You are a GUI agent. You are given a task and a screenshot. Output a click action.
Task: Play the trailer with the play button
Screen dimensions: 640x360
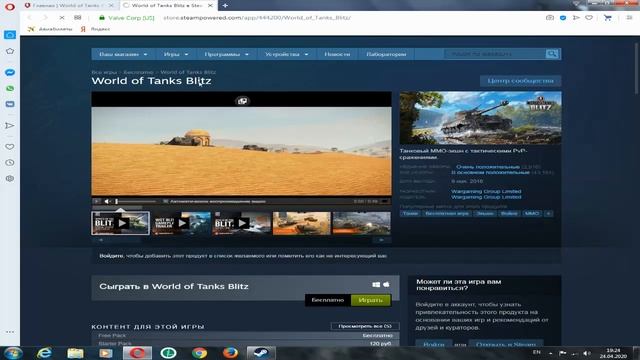[x=97, y=201]
